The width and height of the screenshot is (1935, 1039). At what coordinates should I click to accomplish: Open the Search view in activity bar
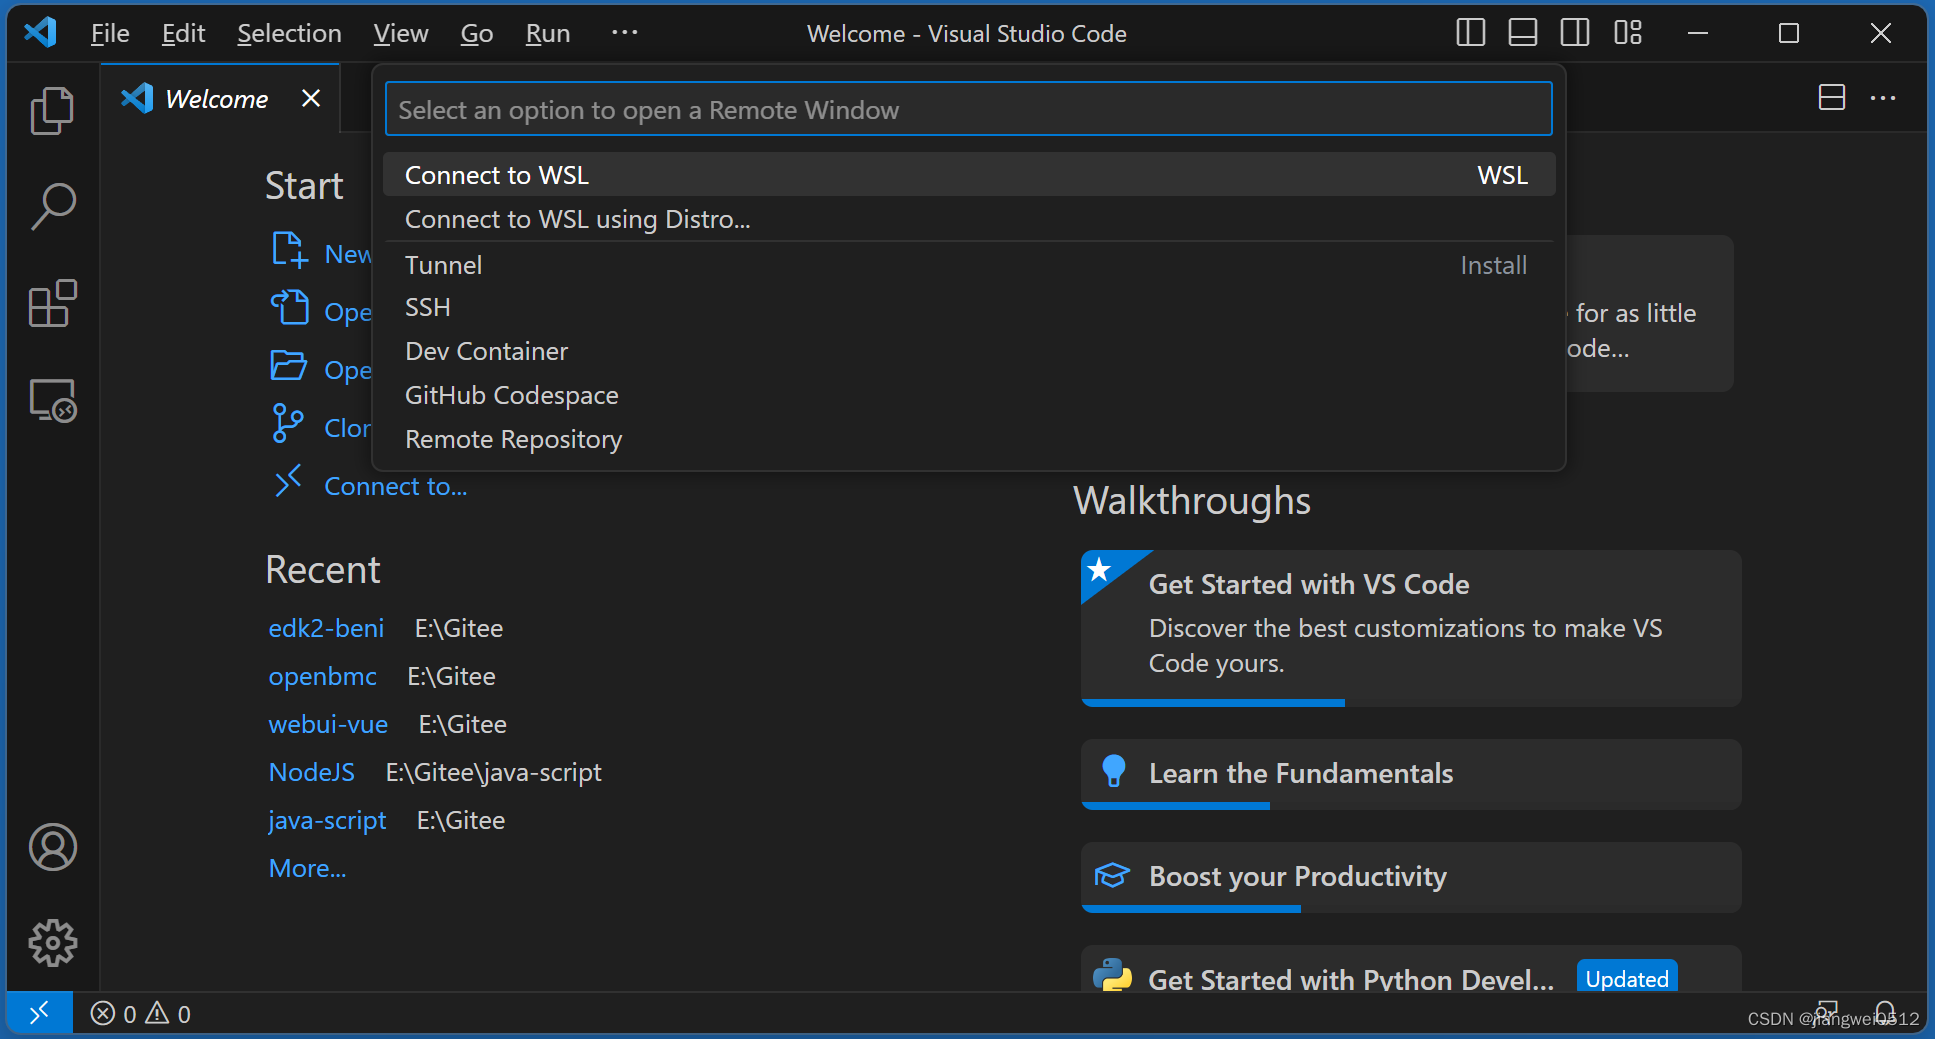point(52,206)
